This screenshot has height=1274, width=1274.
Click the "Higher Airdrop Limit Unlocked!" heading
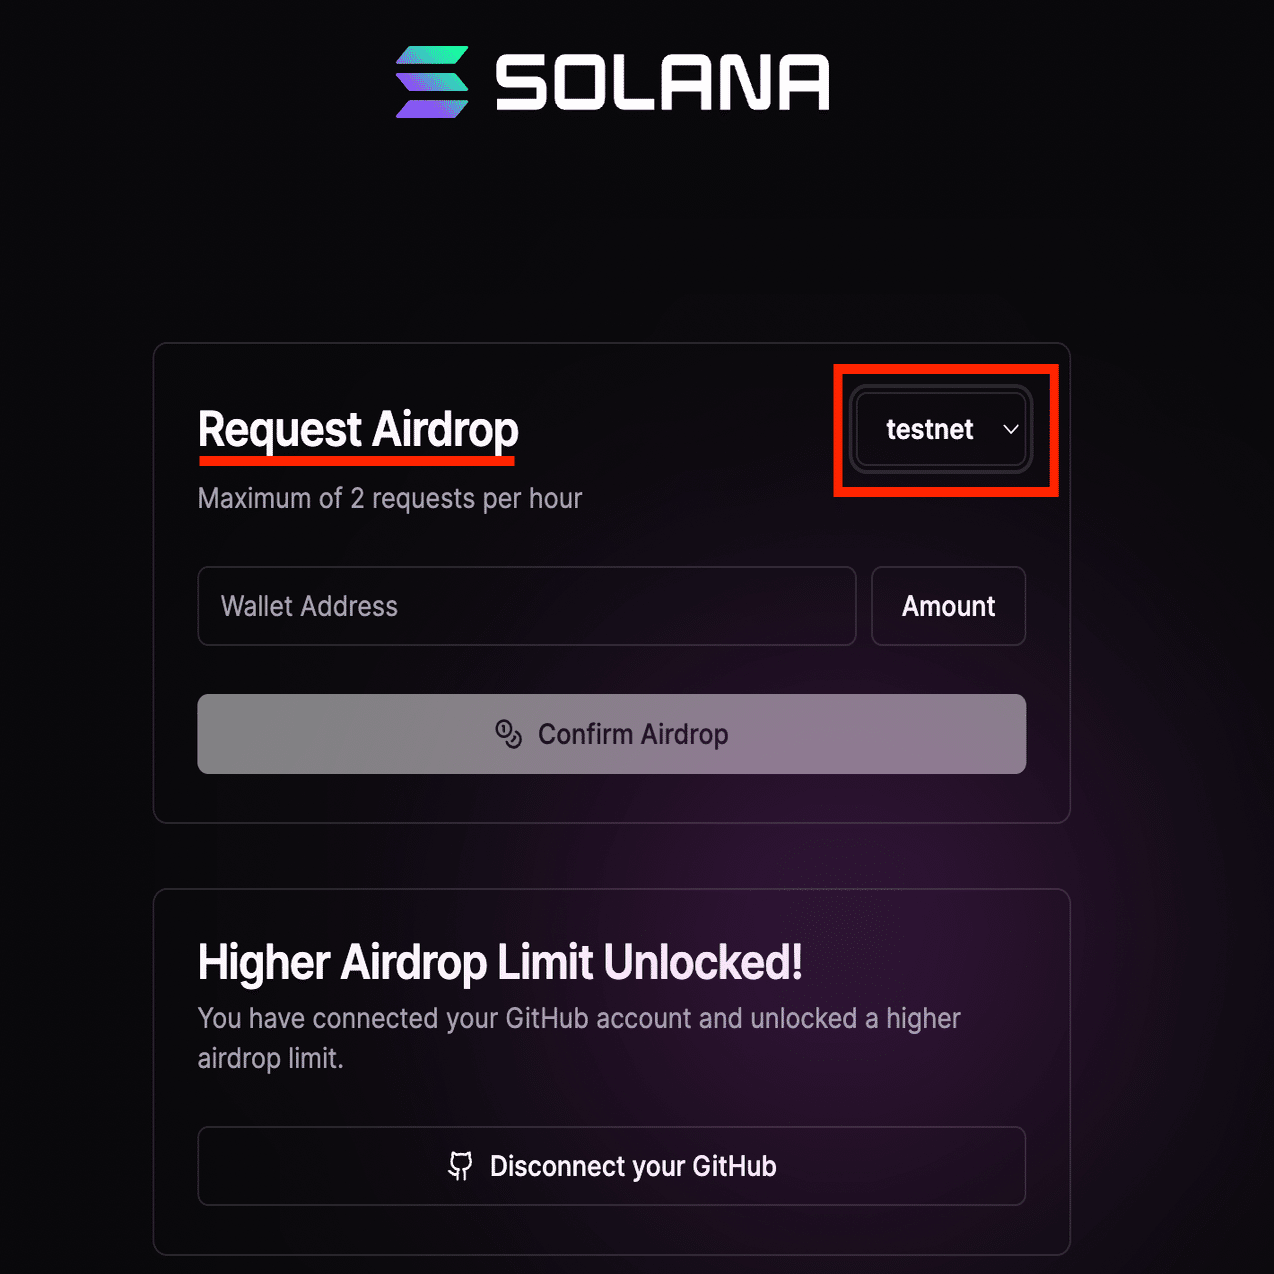click(x=500, y=962)
